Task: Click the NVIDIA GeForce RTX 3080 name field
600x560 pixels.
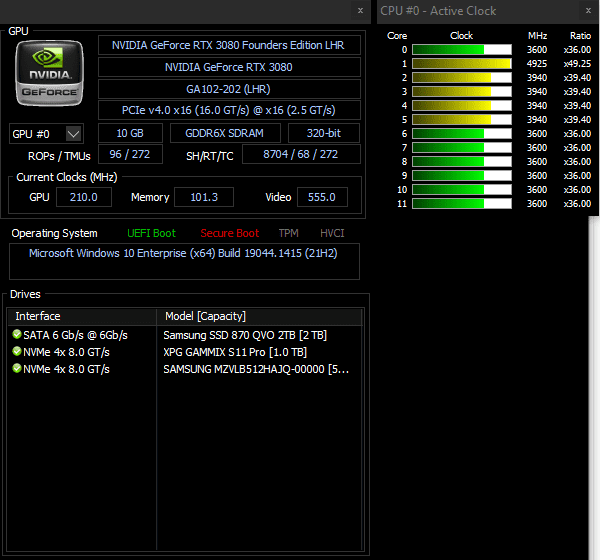Action: click(x=229, y=67)
